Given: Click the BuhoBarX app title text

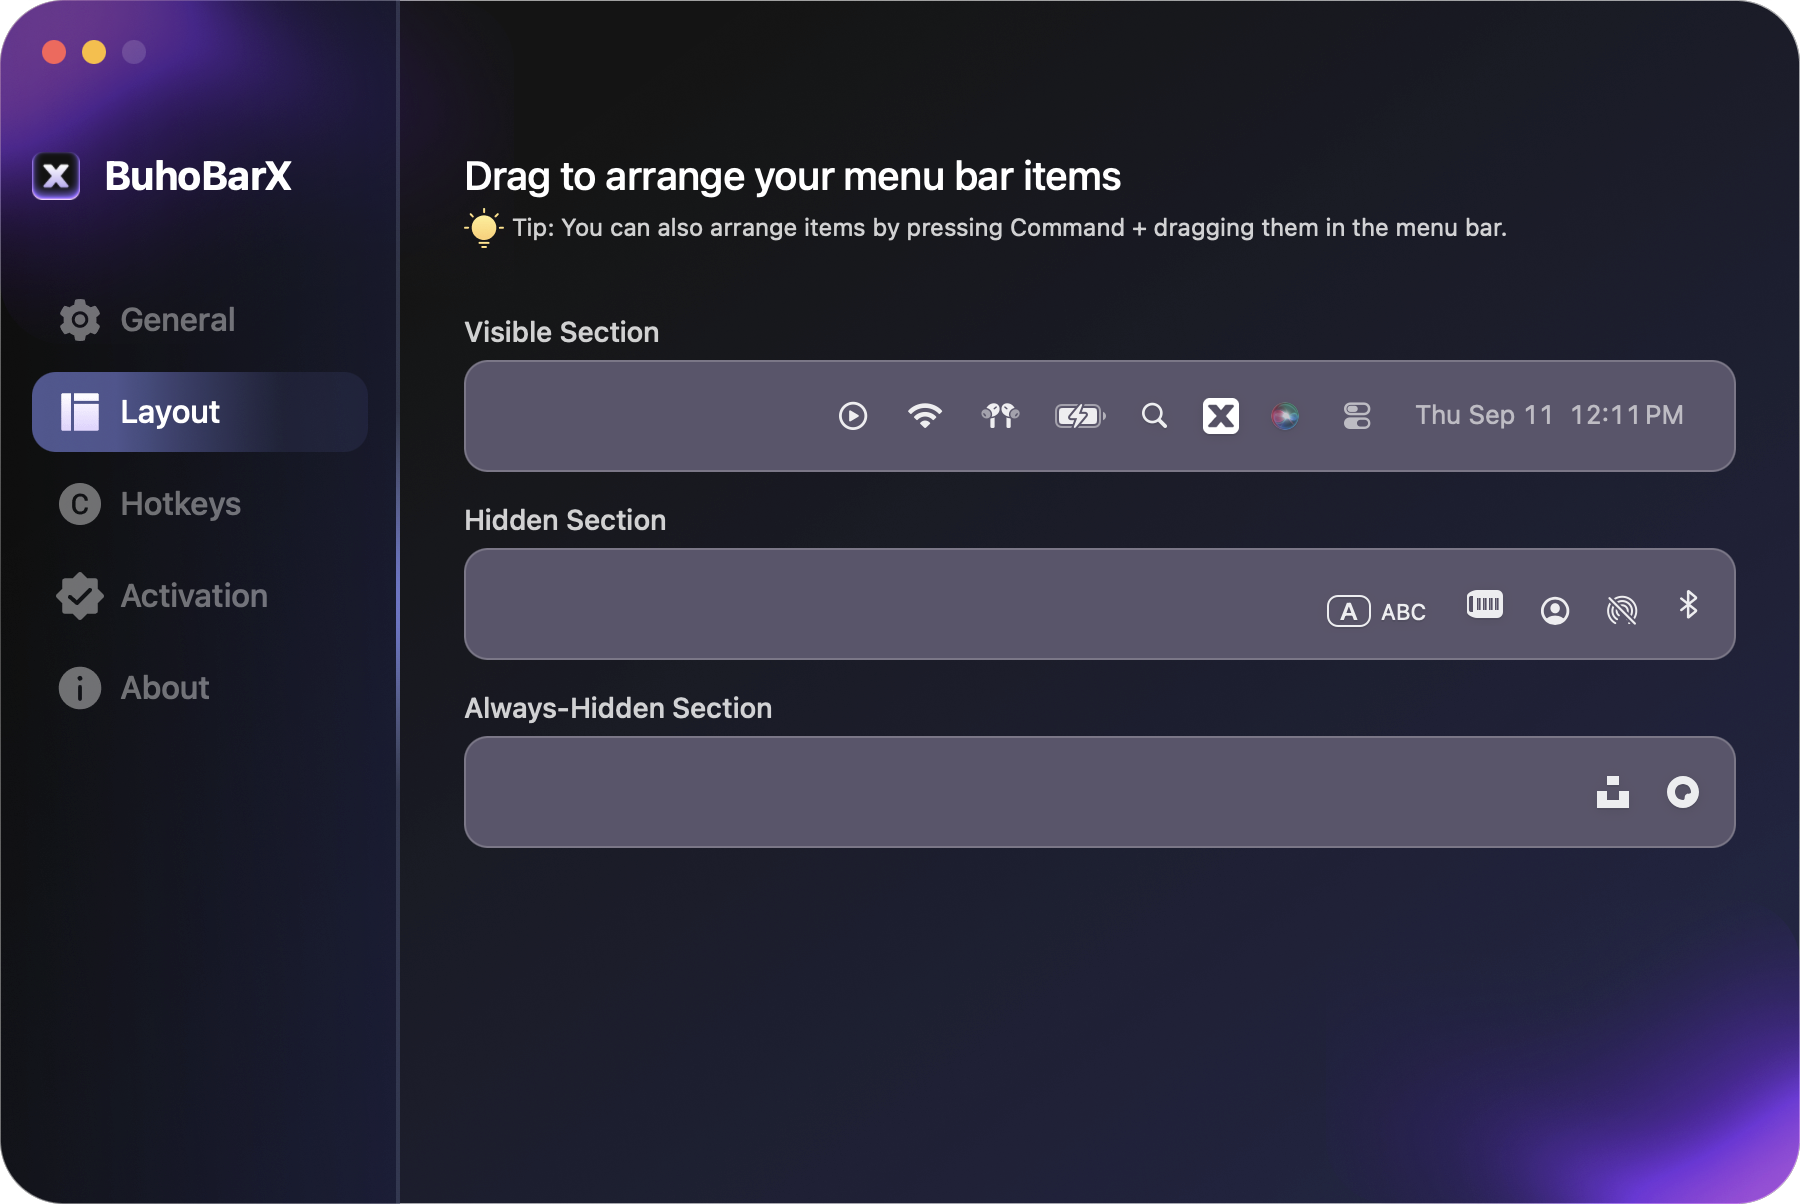Looking at the screenshot, I should pyautogui.click(x=198, y=176).
